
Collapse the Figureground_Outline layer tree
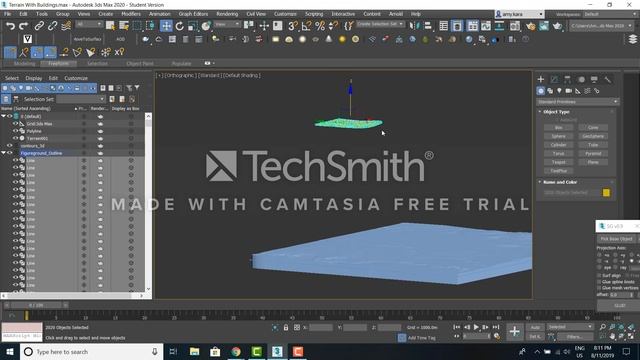(x=4, y=153)
